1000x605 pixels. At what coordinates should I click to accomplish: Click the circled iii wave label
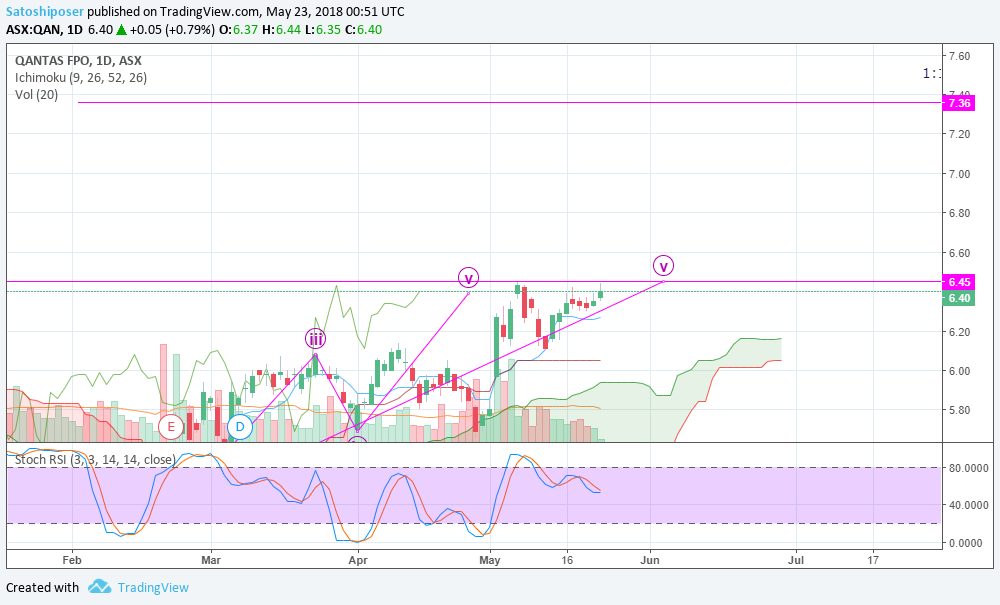click(x=315, y=338)
